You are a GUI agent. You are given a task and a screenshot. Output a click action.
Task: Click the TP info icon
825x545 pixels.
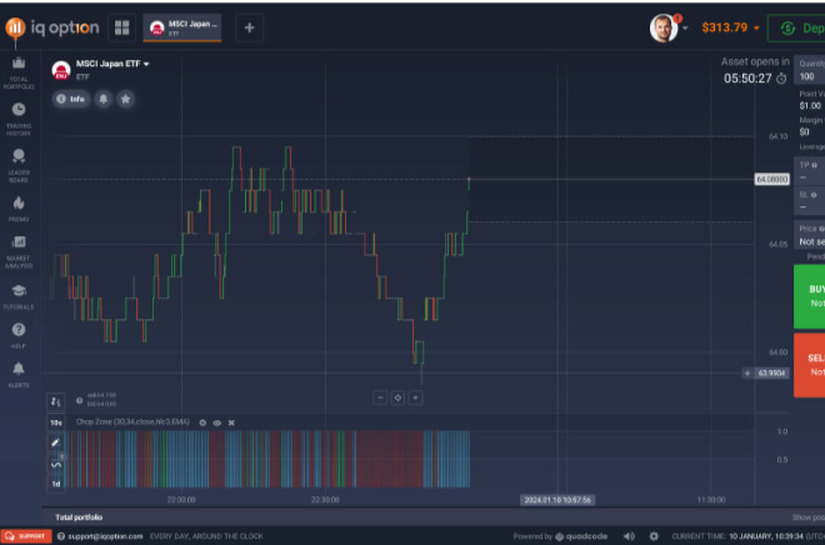(x=814, y=165)
